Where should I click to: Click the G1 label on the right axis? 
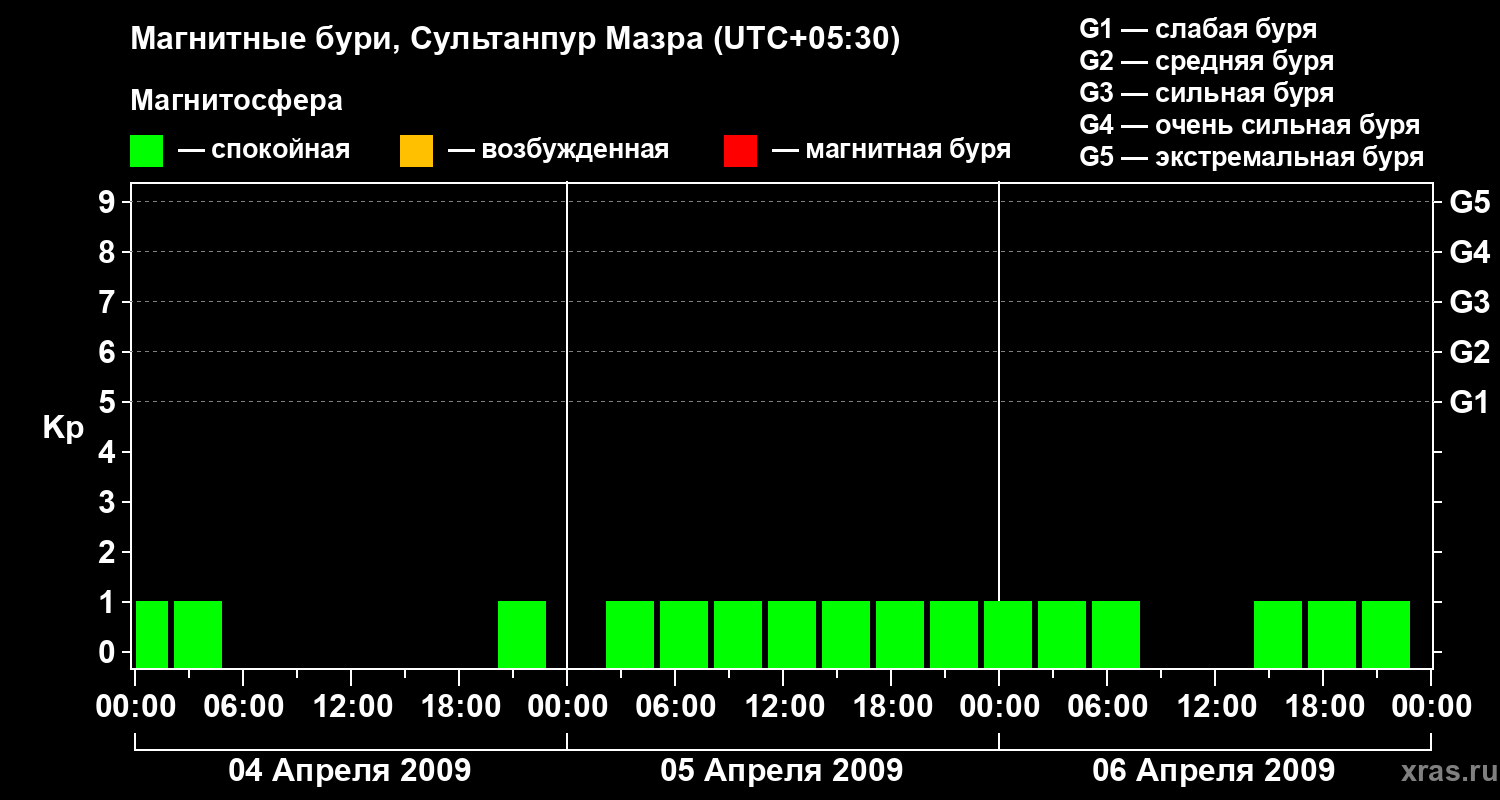(x=1470, y=402)
